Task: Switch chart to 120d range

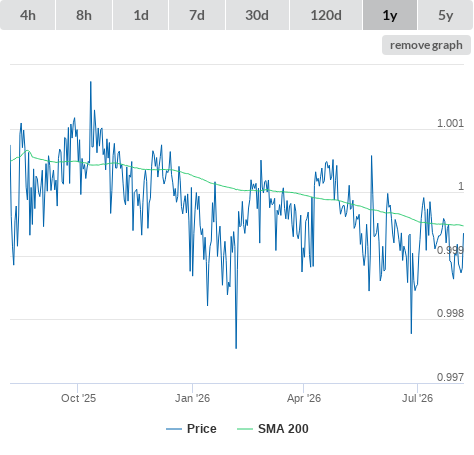Action: click(x=326, y=15)
